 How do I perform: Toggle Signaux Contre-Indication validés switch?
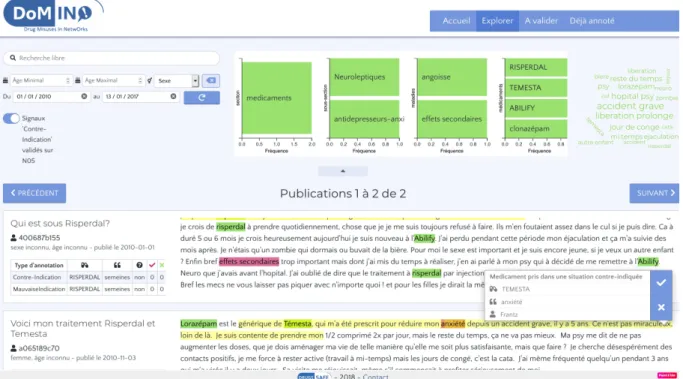point(11,118)
